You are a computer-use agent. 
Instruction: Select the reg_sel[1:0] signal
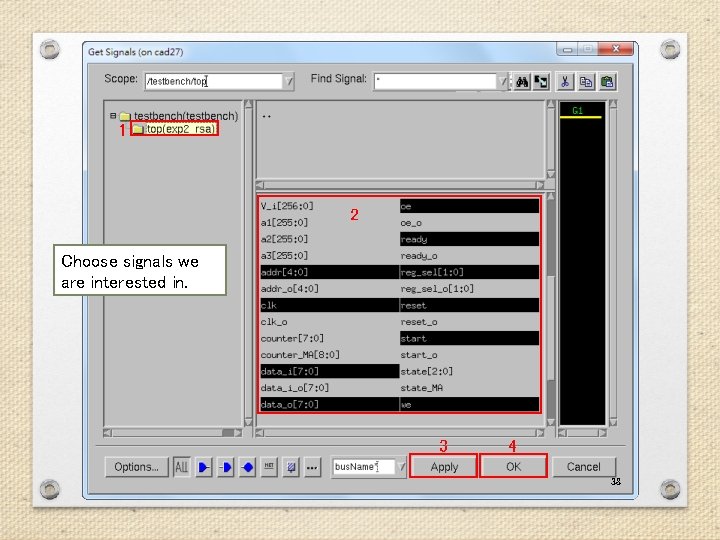click(469, 272)
